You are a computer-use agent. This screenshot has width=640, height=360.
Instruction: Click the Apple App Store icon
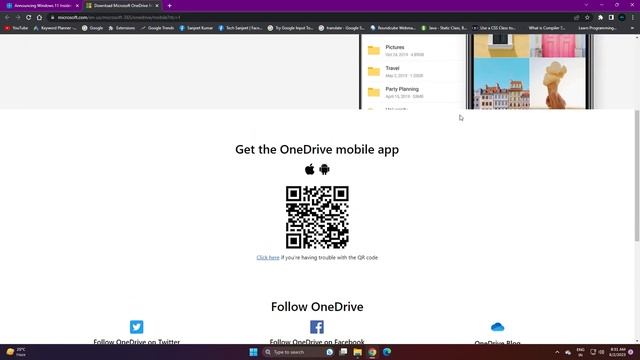pyautogui.click(x=309, y=169)
